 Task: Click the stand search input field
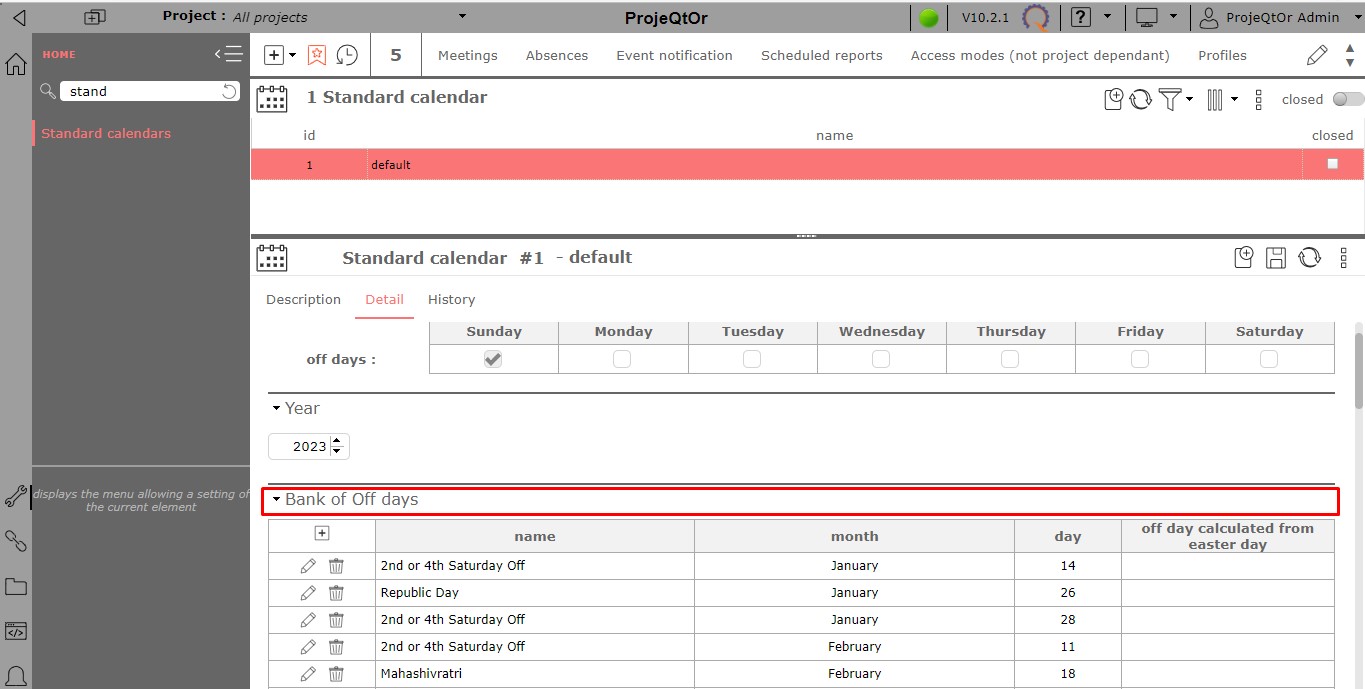pyautogui.click(x=140, y=91)
